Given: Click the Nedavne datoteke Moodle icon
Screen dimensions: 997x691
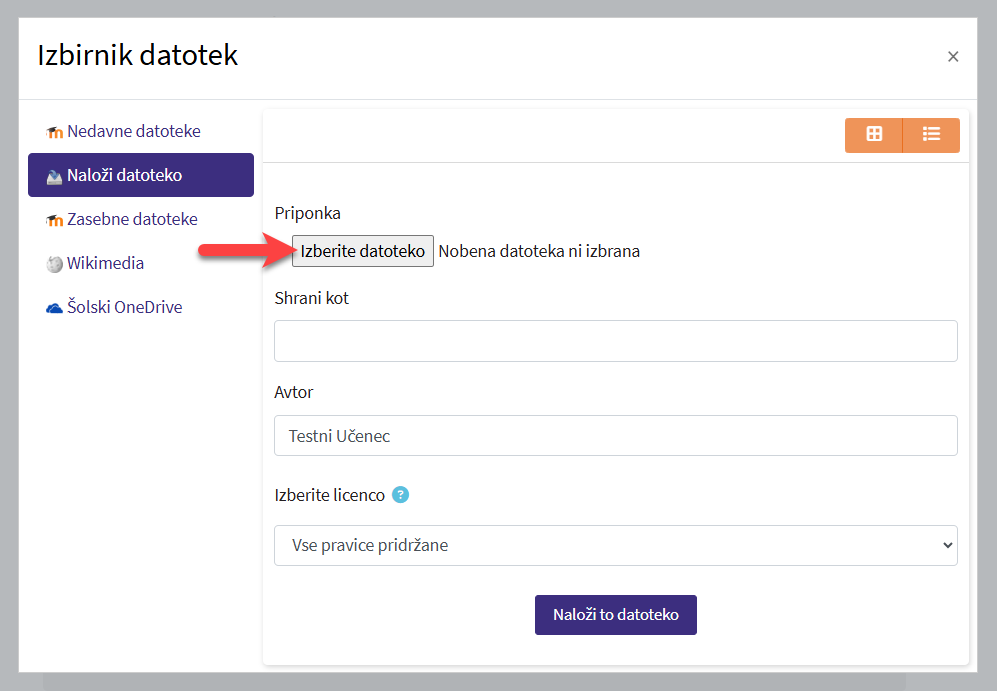Looking at the screenshot, I should 54,132.
